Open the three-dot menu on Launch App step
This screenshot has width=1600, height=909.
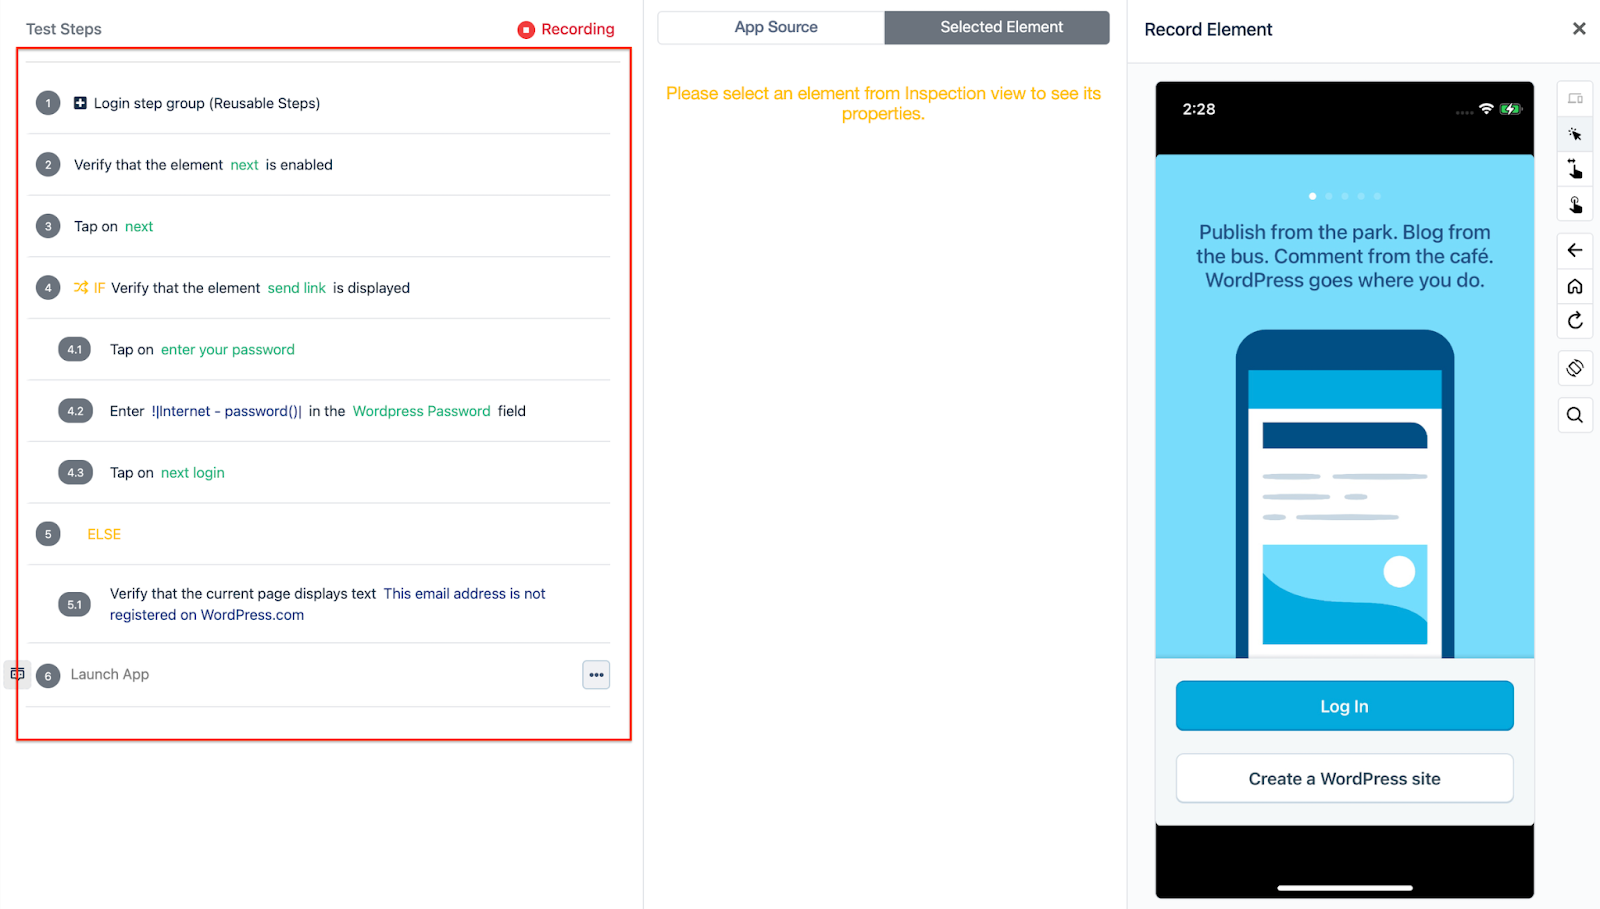[x=596, y=675]
